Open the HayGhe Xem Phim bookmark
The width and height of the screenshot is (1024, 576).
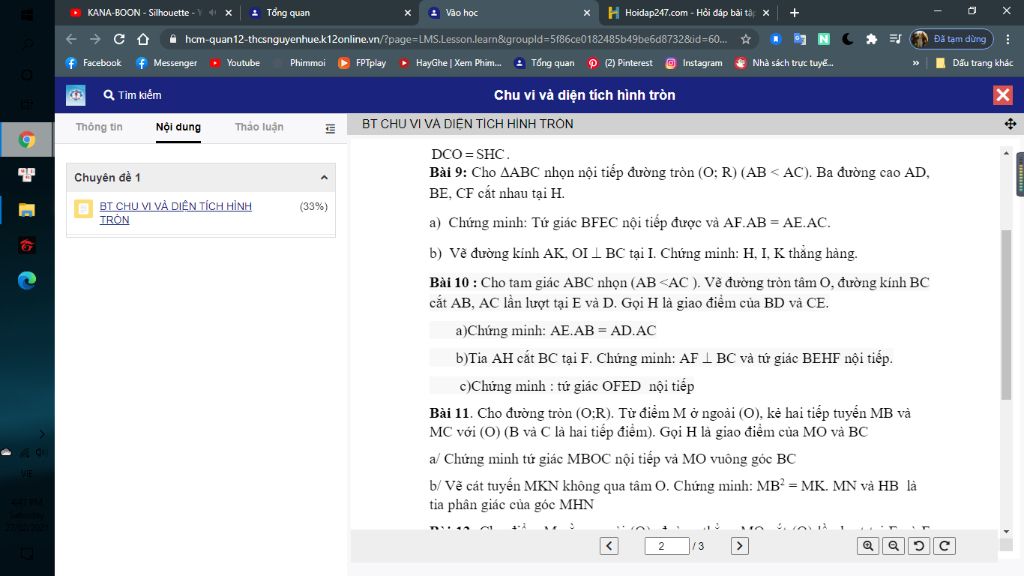click(x=450, y=63)
